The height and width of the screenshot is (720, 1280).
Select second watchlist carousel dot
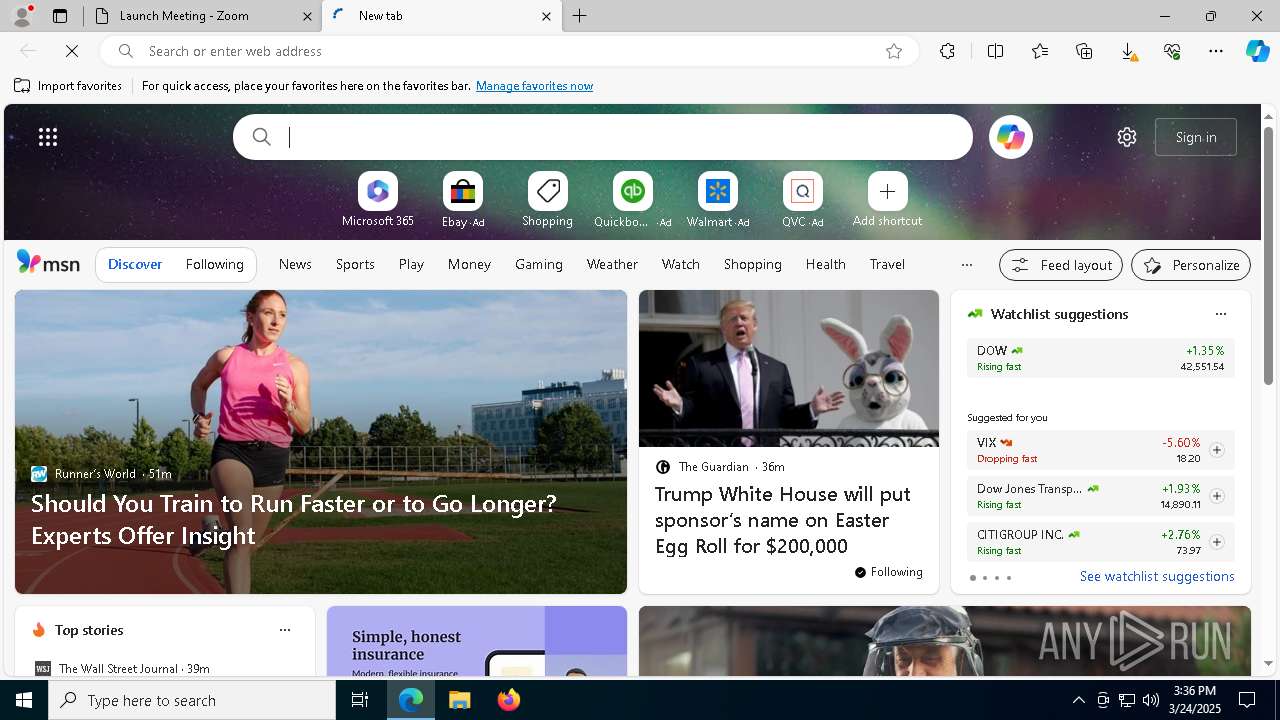(x=984, y=578)
